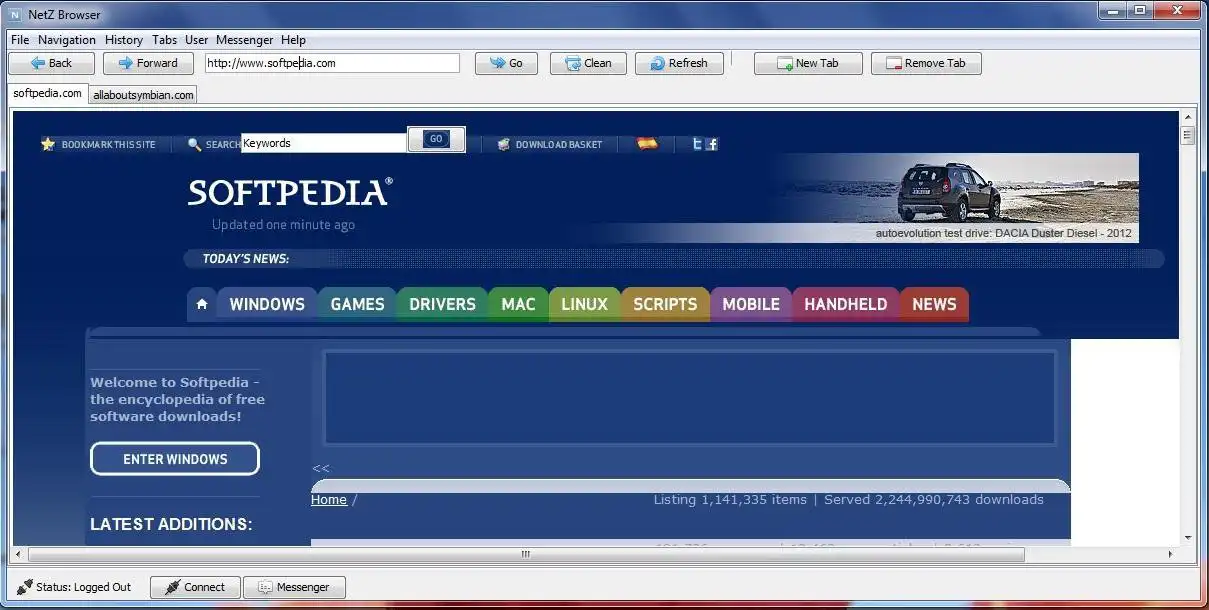Open the HANDHELD category tab

pos(846,304)
